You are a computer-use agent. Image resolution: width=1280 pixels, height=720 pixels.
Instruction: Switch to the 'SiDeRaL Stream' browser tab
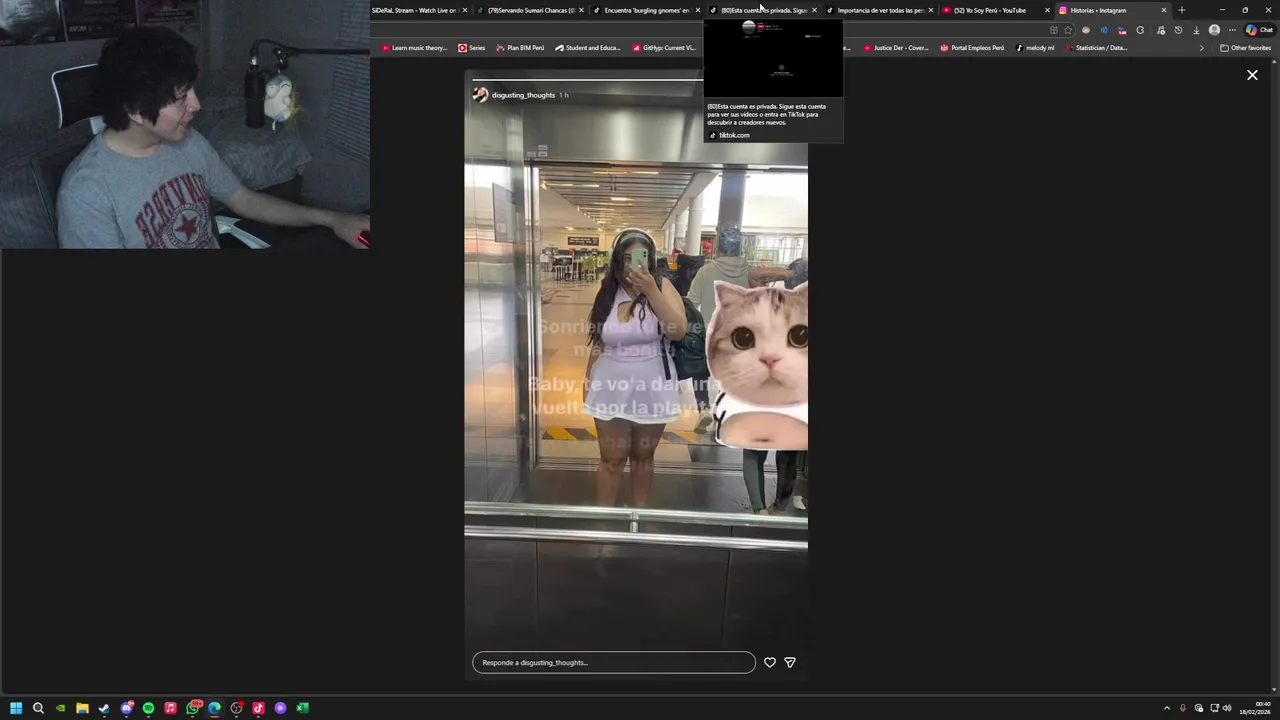(x=419, y=10)
